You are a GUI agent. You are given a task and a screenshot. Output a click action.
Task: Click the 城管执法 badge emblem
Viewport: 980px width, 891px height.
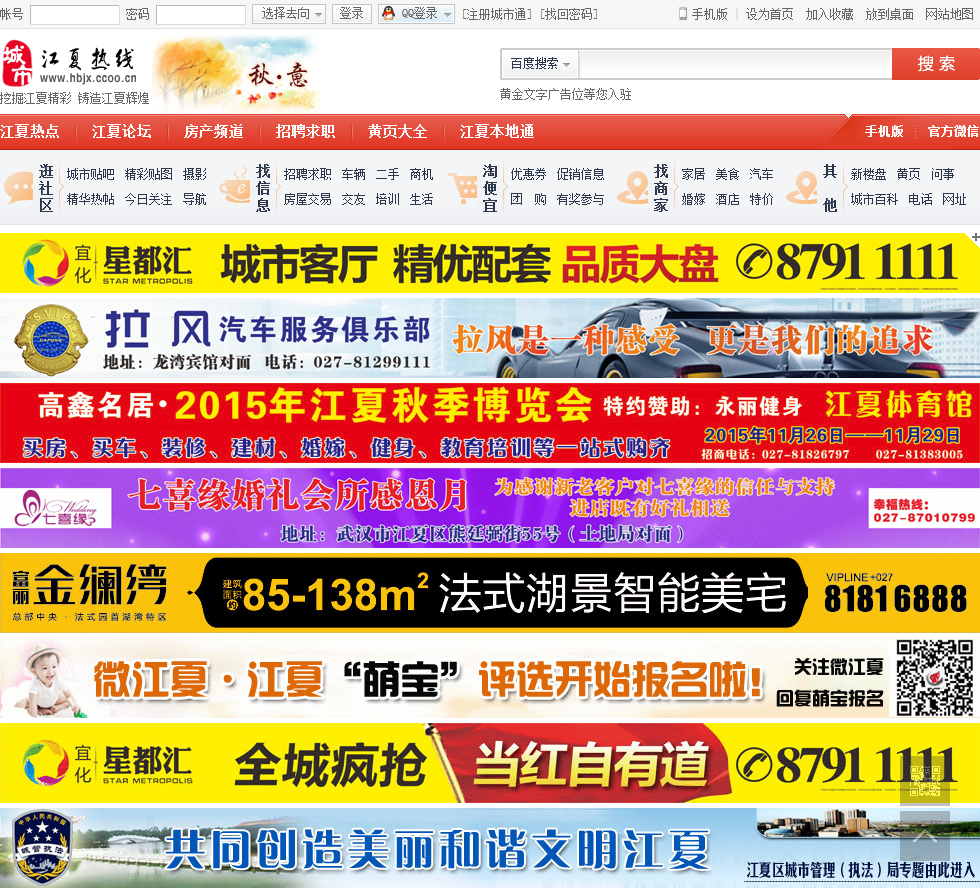click(x=41, y=846)
